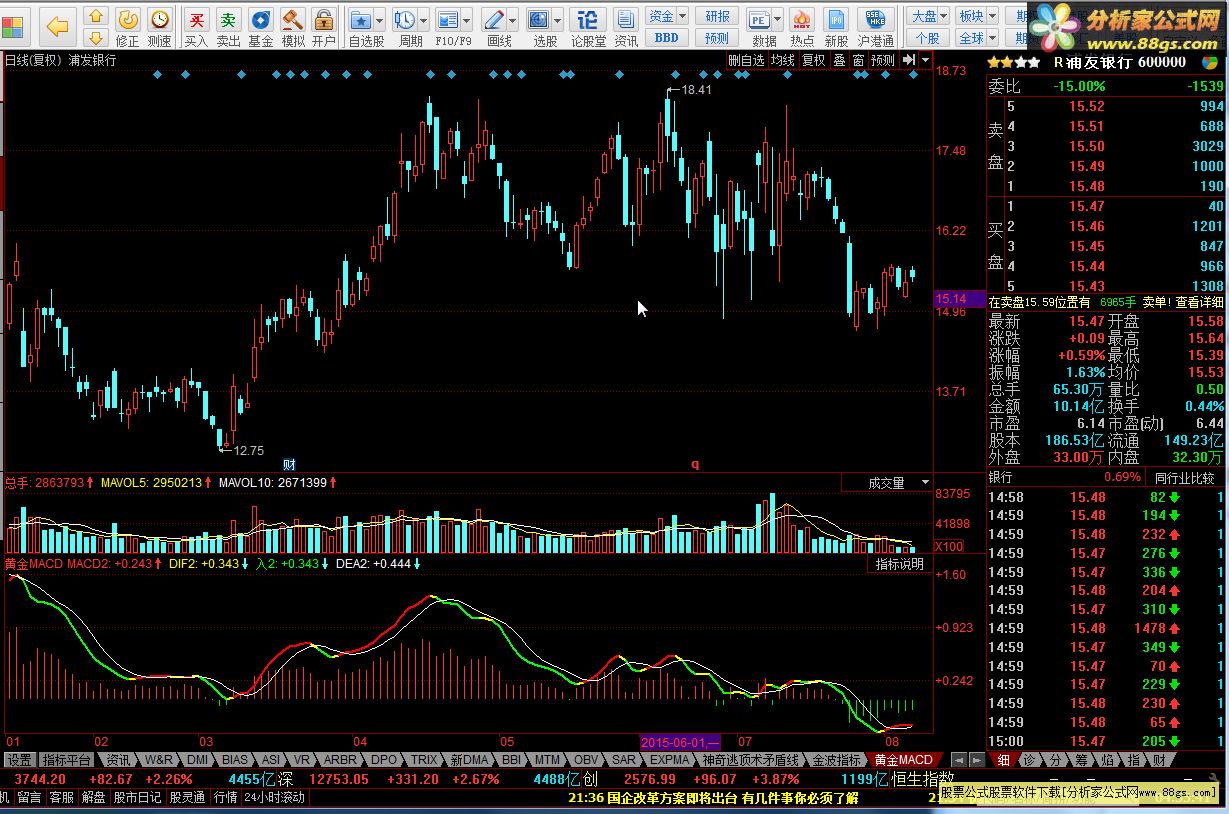
Task: Select the 细 detail tab in the right panel
Action: click(1004, 760)
